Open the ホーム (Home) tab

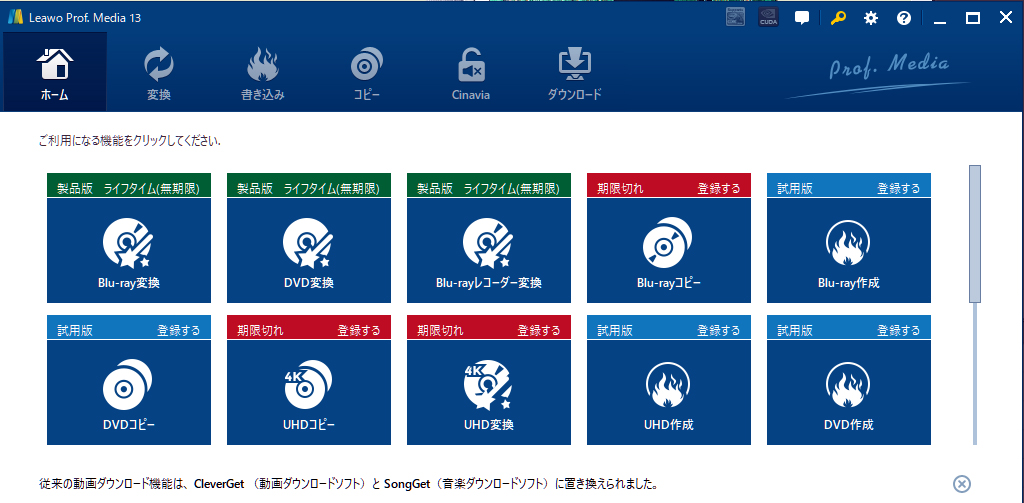pos(54,72)
